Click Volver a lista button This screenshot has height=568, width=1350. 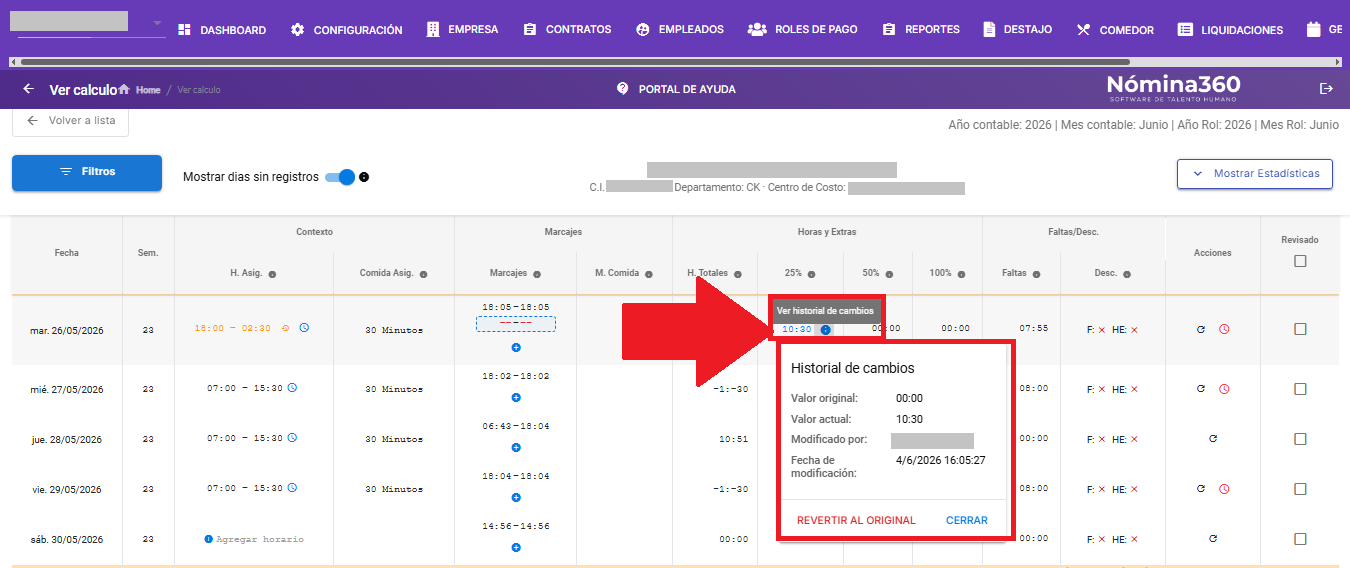coord(71,121)
